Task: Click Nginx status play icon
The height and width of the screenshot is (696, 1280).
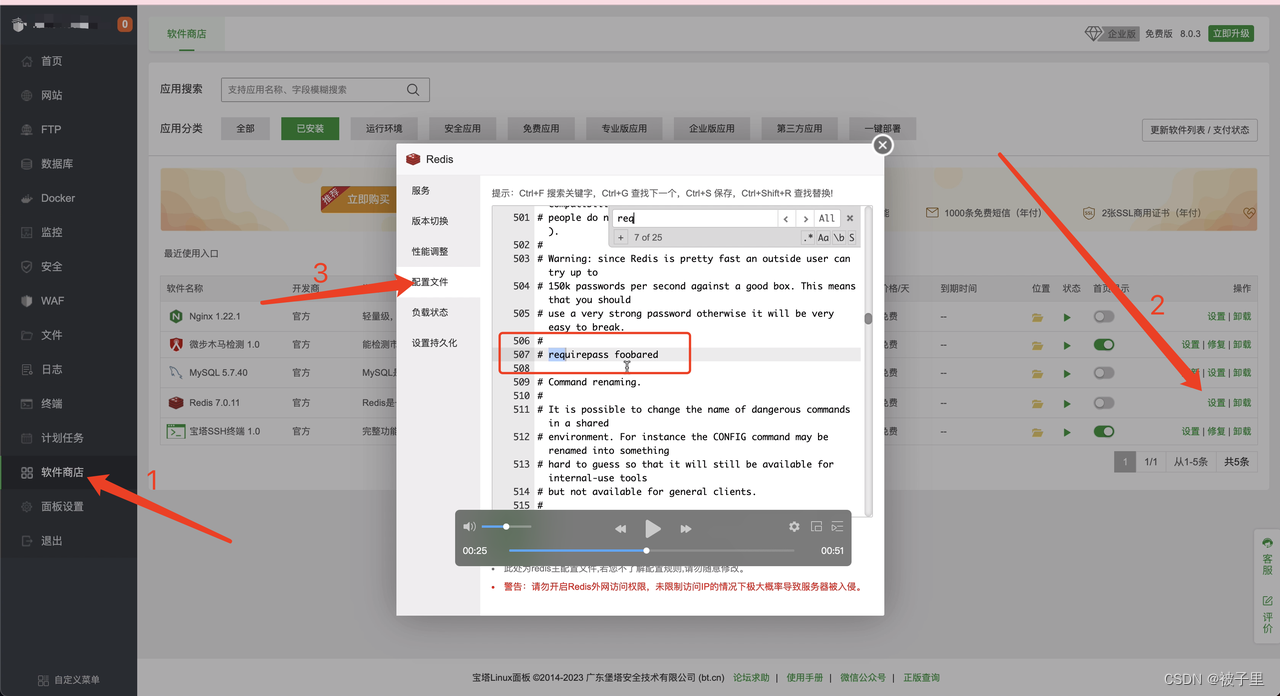Action: [1067, 317]
